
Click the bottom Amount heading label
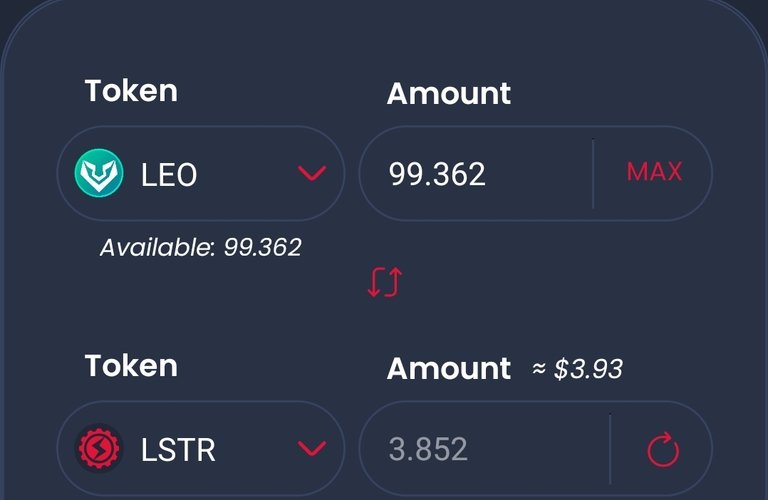point(449,368)
